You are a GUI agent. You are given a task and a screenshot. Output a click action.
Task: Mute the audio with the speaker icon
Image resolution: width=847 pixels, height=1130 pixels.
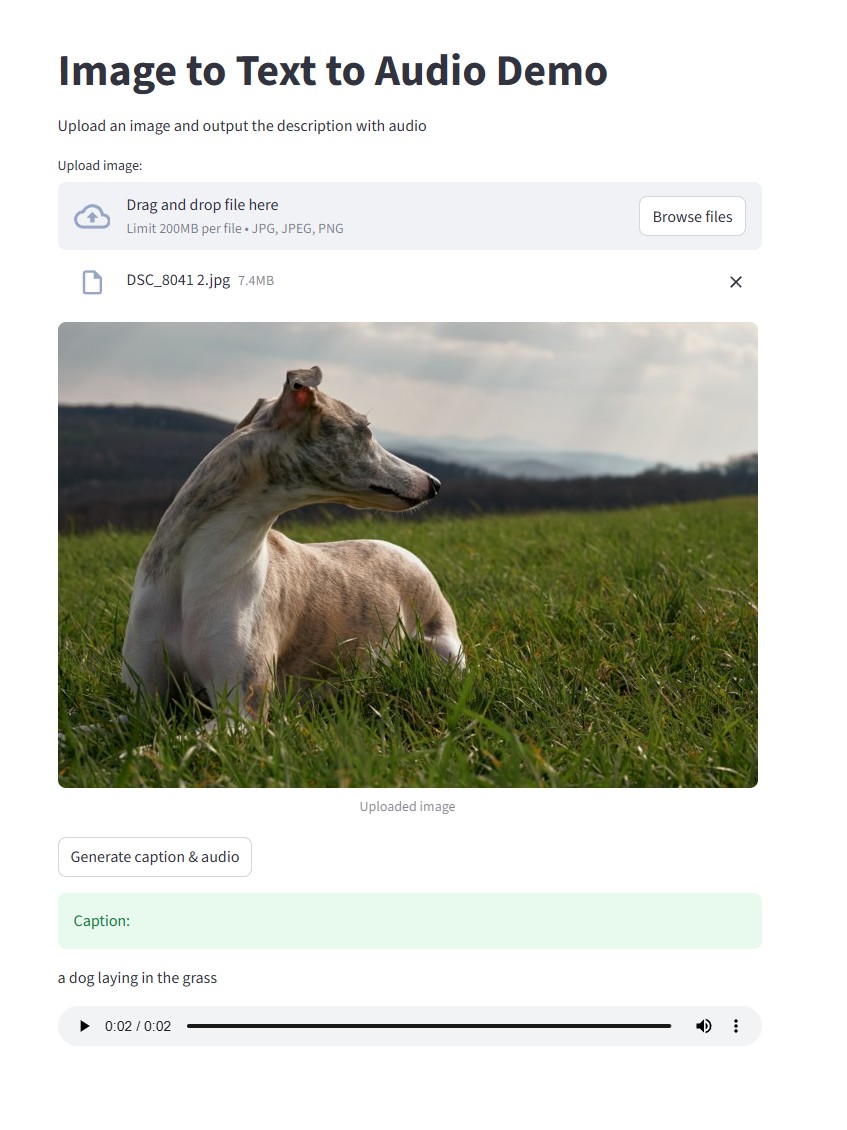coord(704,1026)
